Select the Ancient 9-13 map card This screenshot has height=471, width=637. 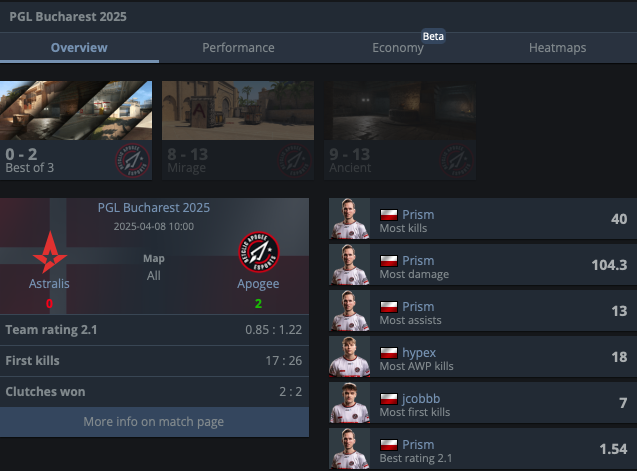(x=400, y=130)
